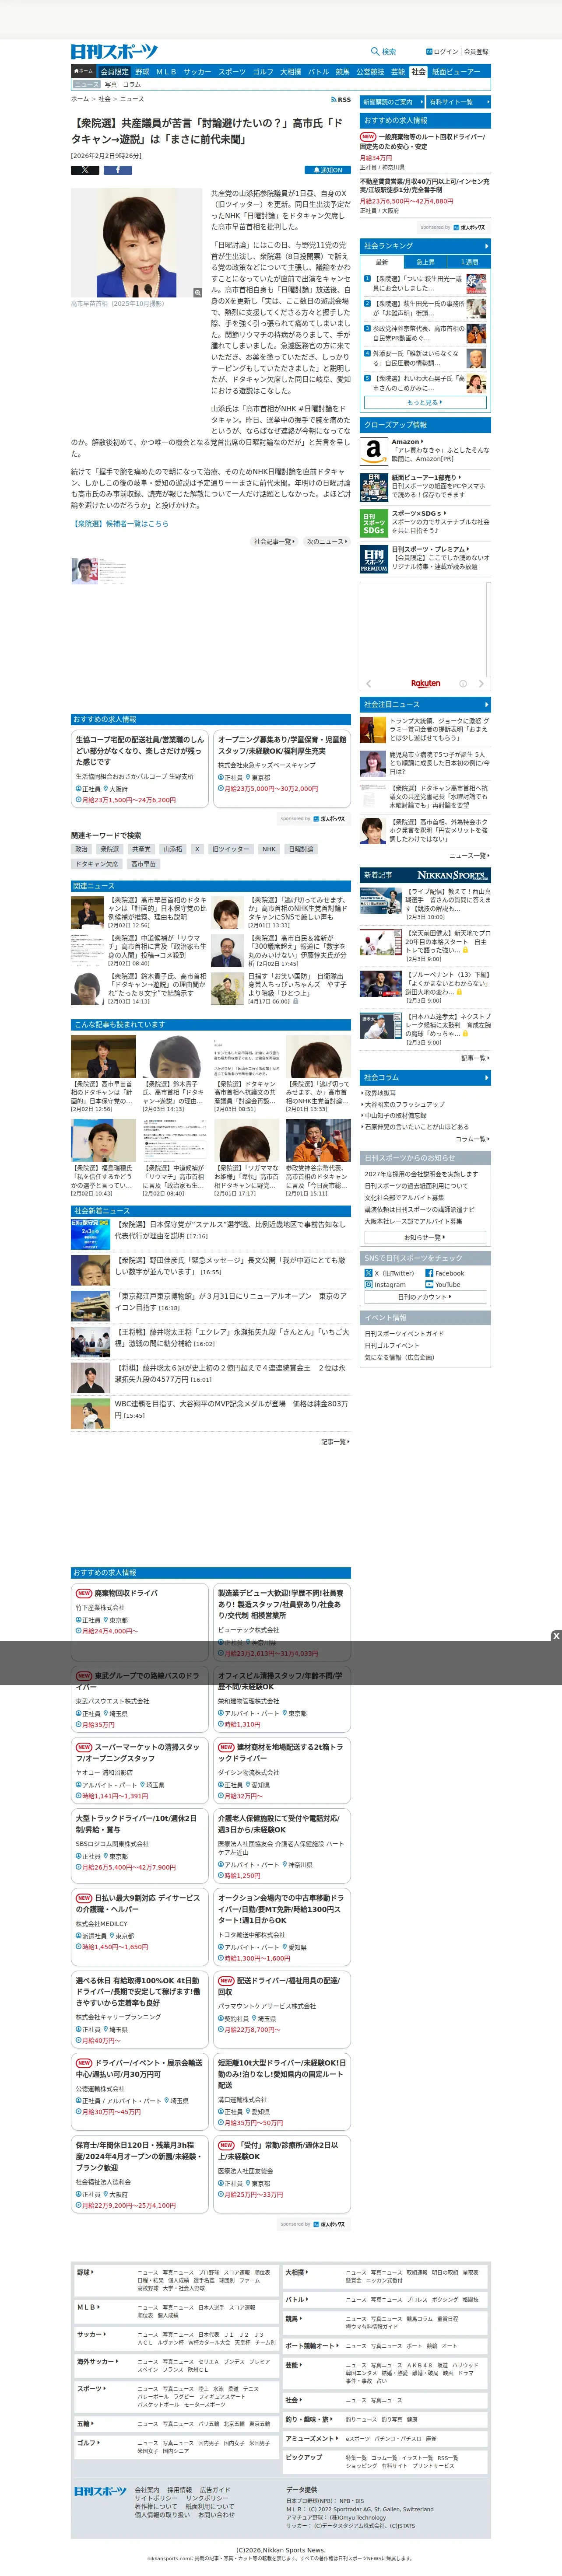
Task: Open YouTube icon in SNS box
Action: [x=429, y=1285]
